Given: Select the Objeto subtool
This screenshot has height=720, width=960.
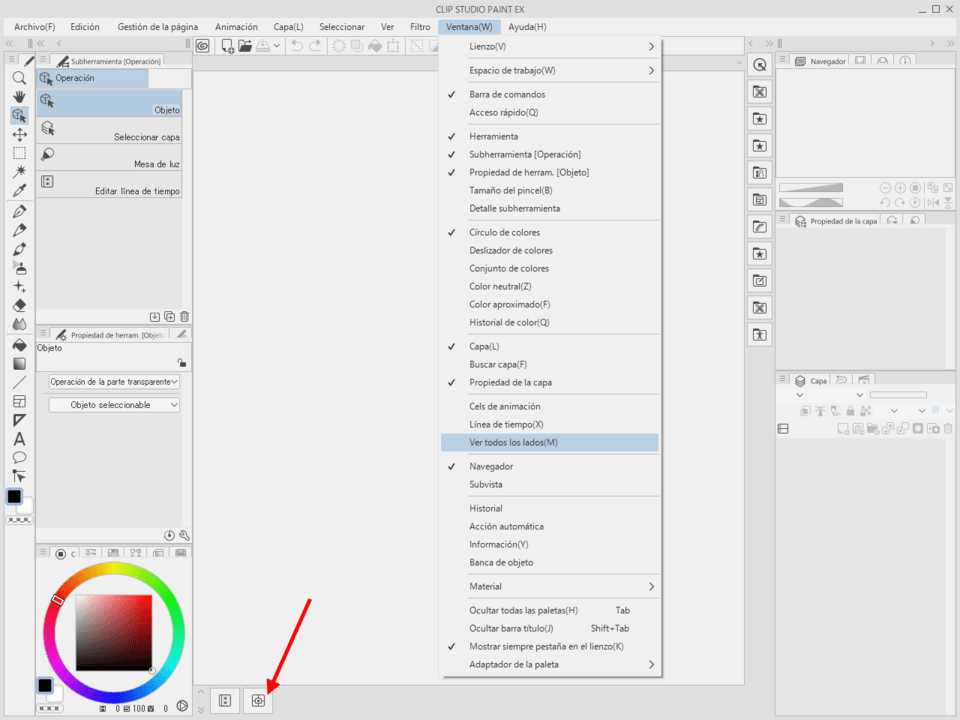Looking at the screenshot, I should pyautogui.click(x=110, y=103).
